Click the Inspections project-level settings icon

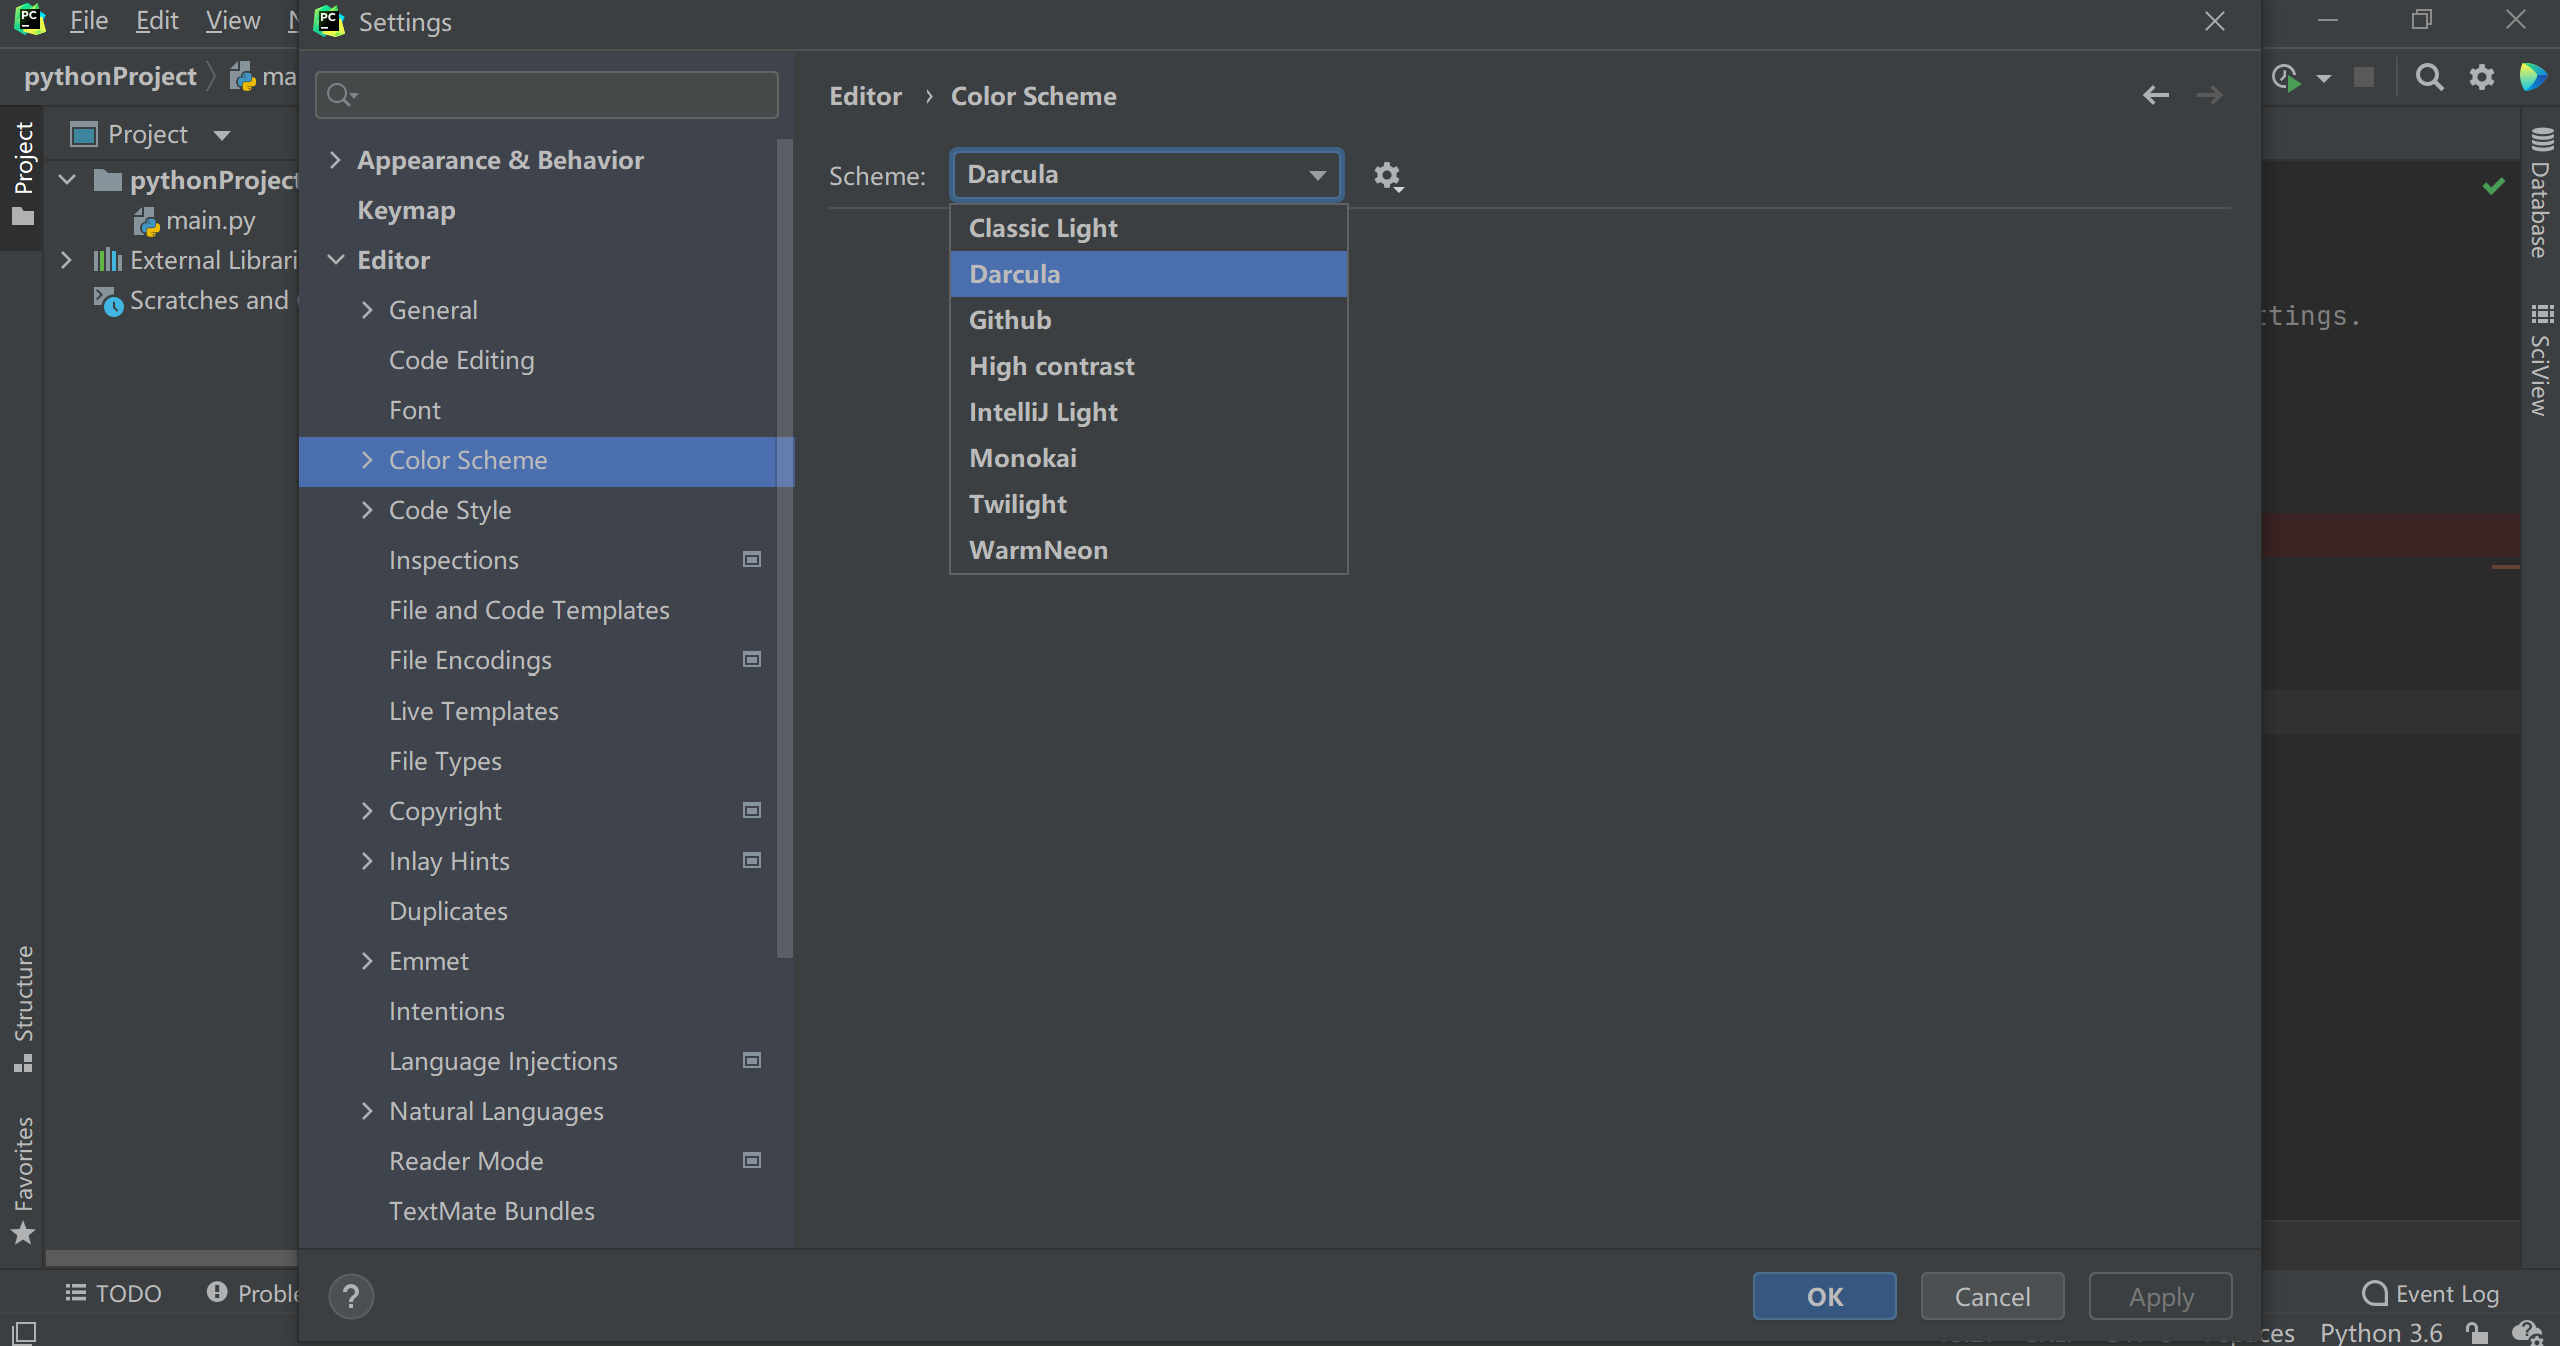pos(752,560)
